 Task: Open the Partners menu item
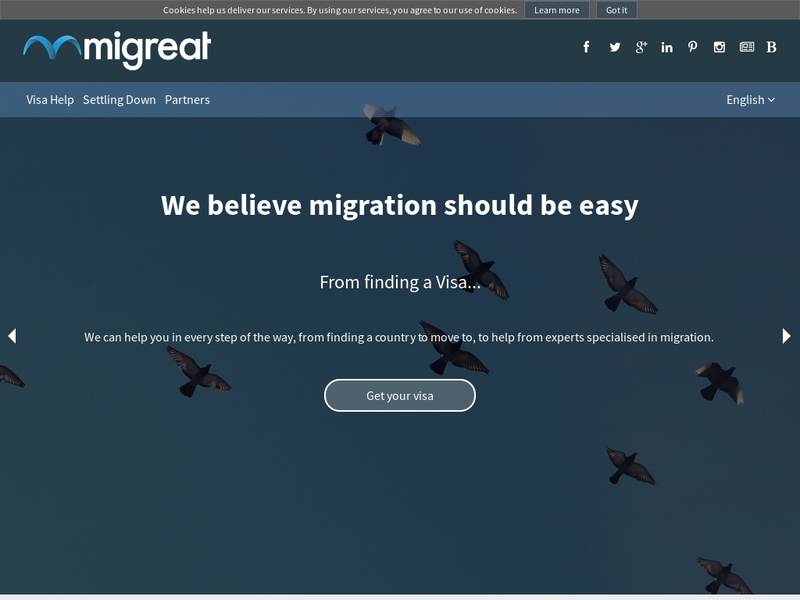[187, 99]
